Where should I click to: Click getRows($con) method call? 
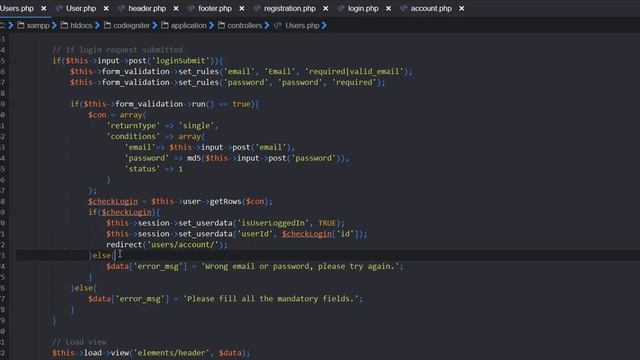(239, 201)
